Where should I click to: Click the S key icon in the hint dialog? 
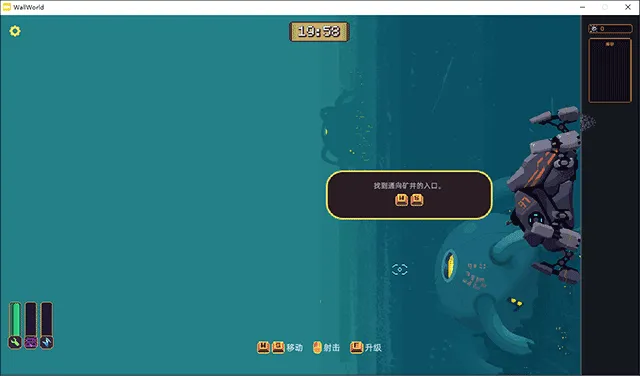coord(417,200)
